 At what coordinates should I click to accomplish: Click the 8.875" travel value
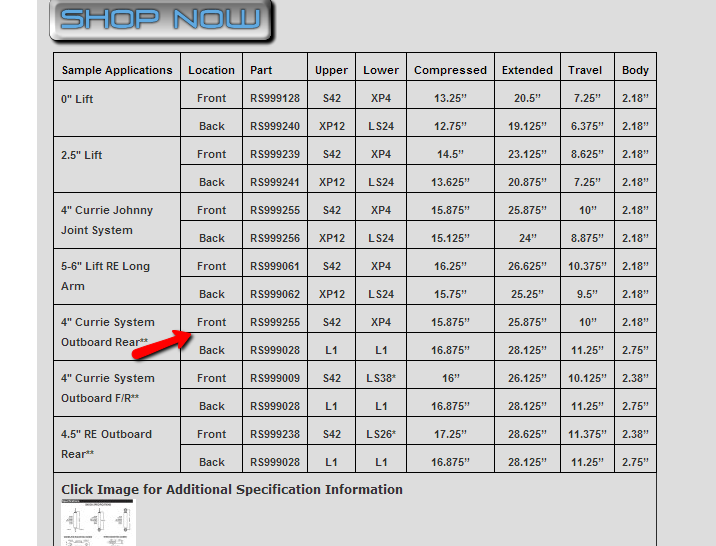(x=587, y=238)
